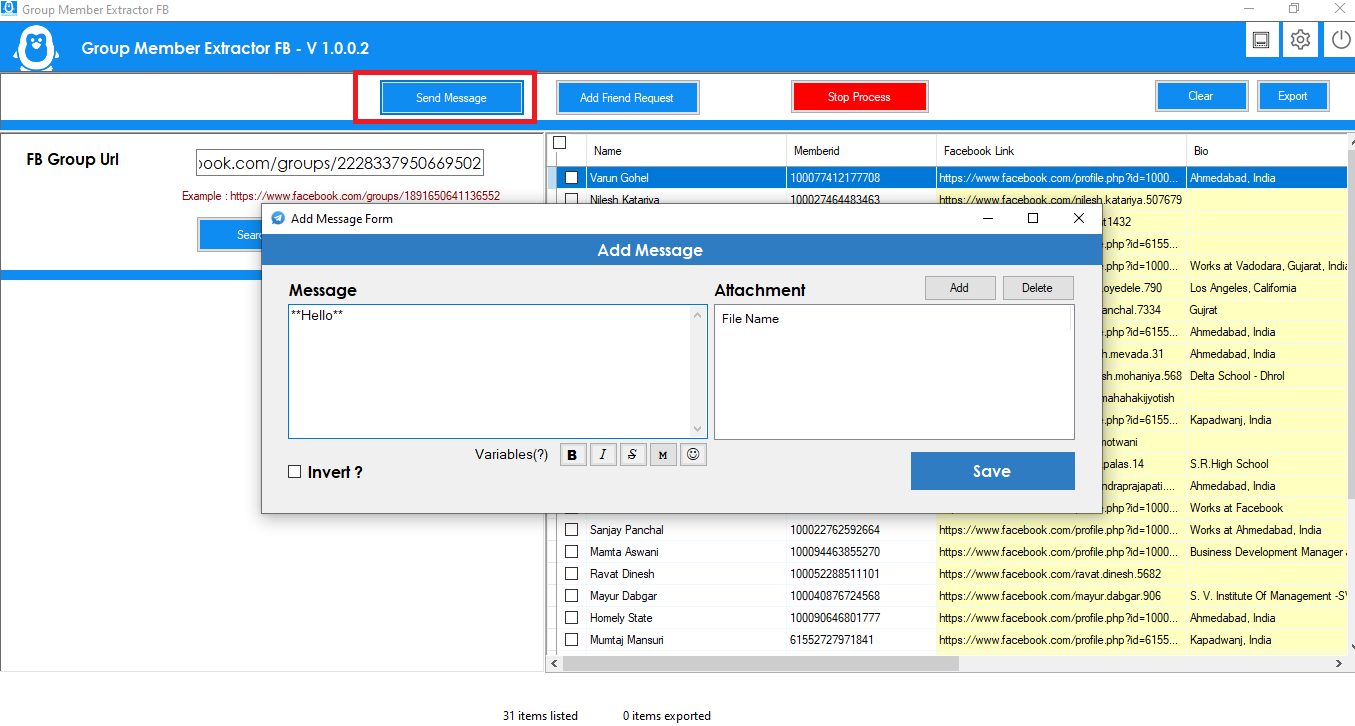Click the Send Message button
The image size is (1355, 726).
click(x=451, y=97)
